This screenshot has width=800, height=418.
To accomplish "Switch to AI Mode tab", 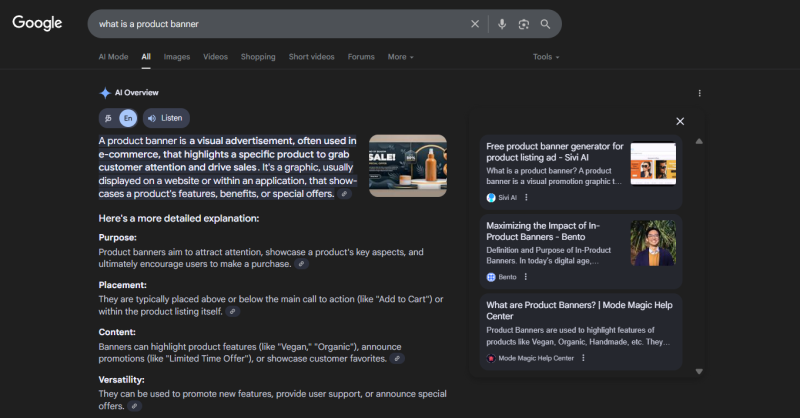I will pyautogui.click(x=113, y=57).
